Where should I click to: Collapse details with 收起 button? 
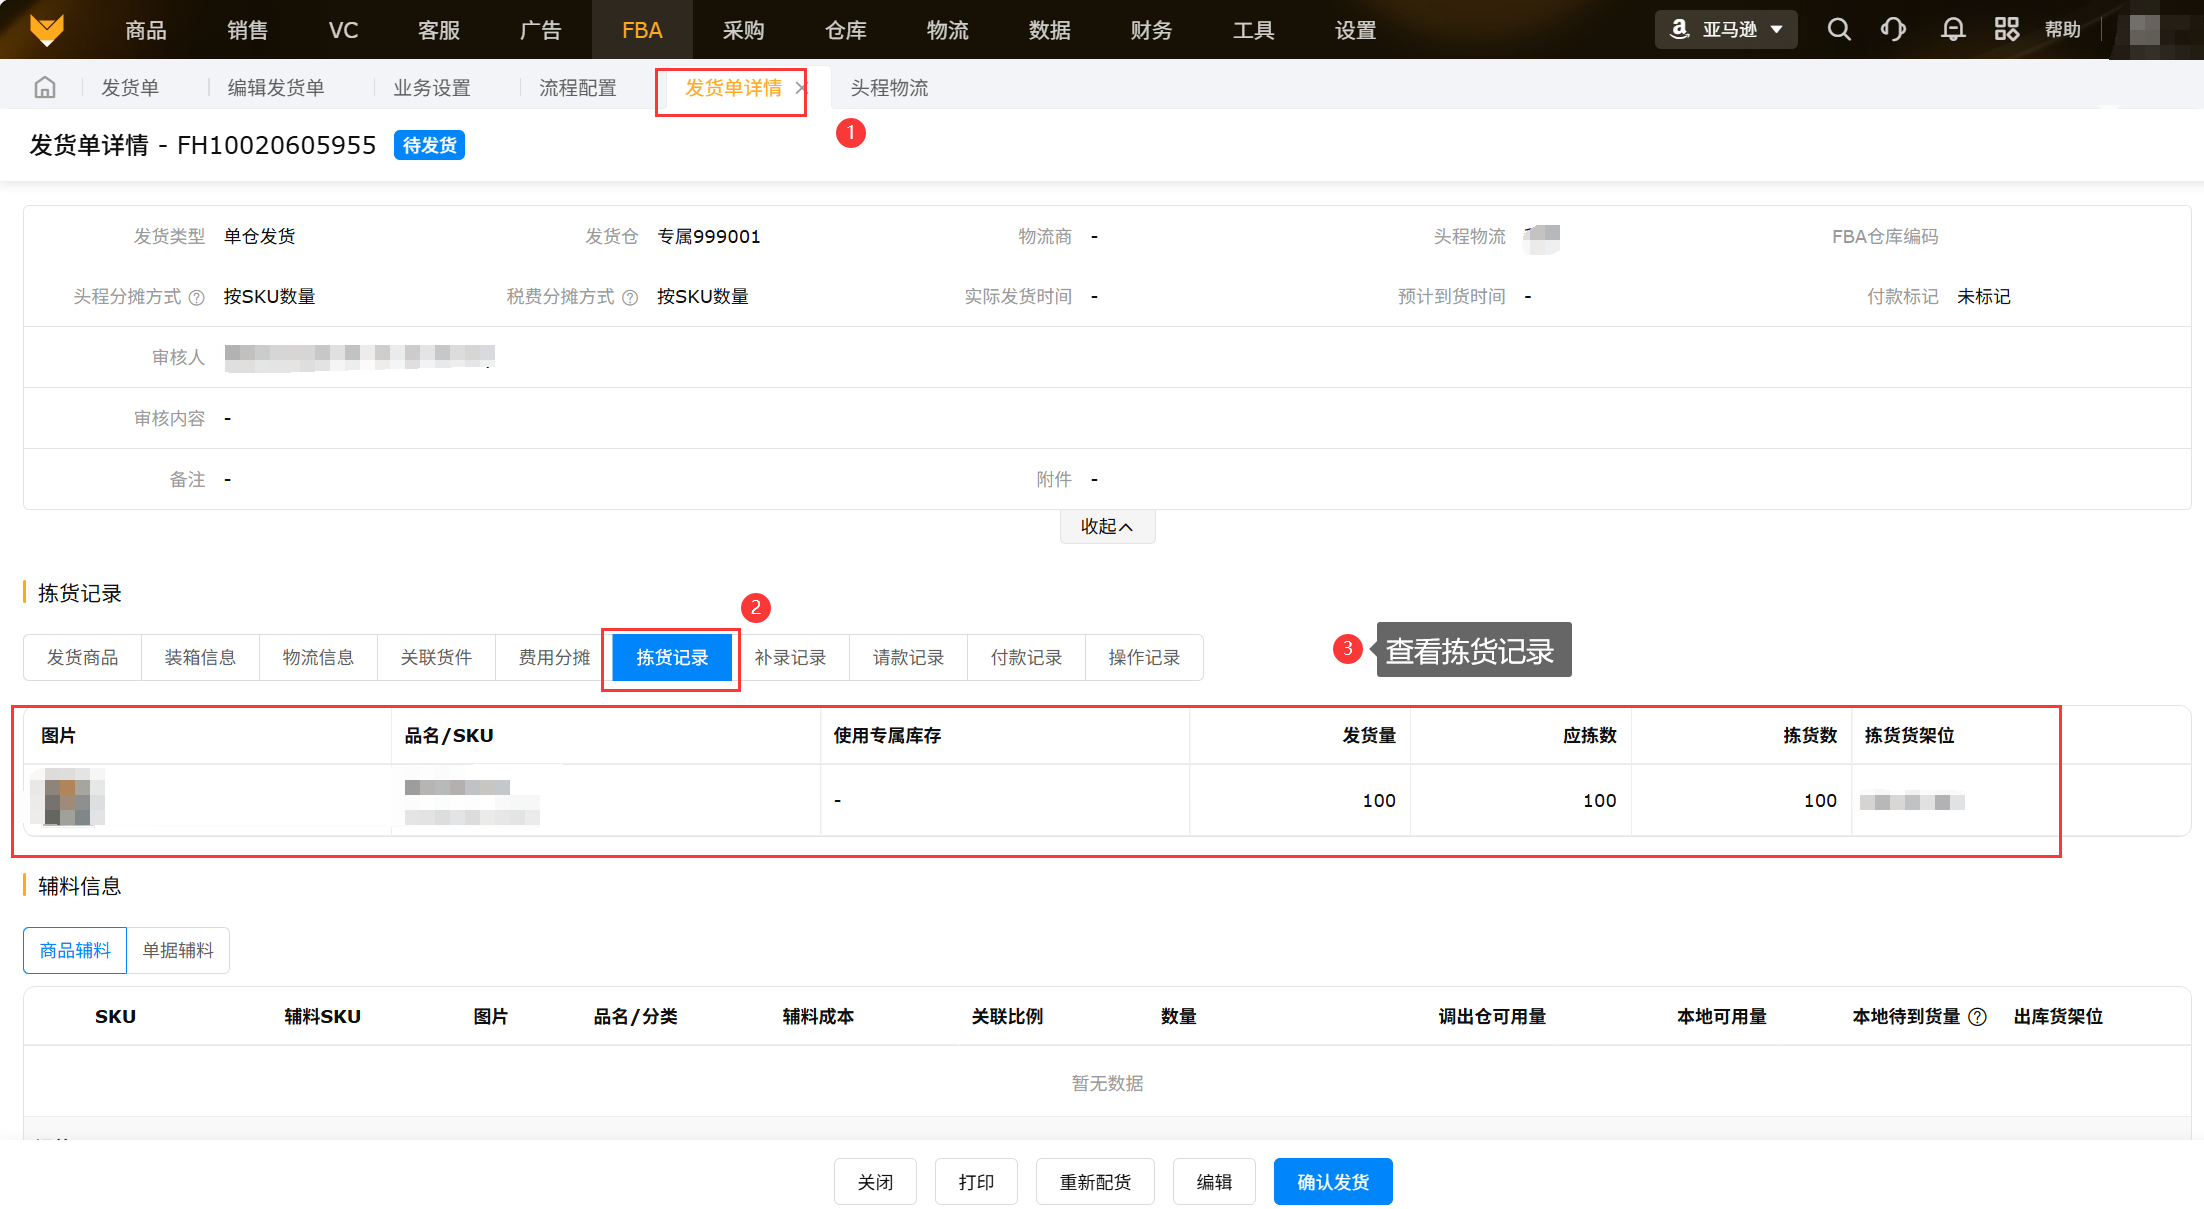(1106, 526)
